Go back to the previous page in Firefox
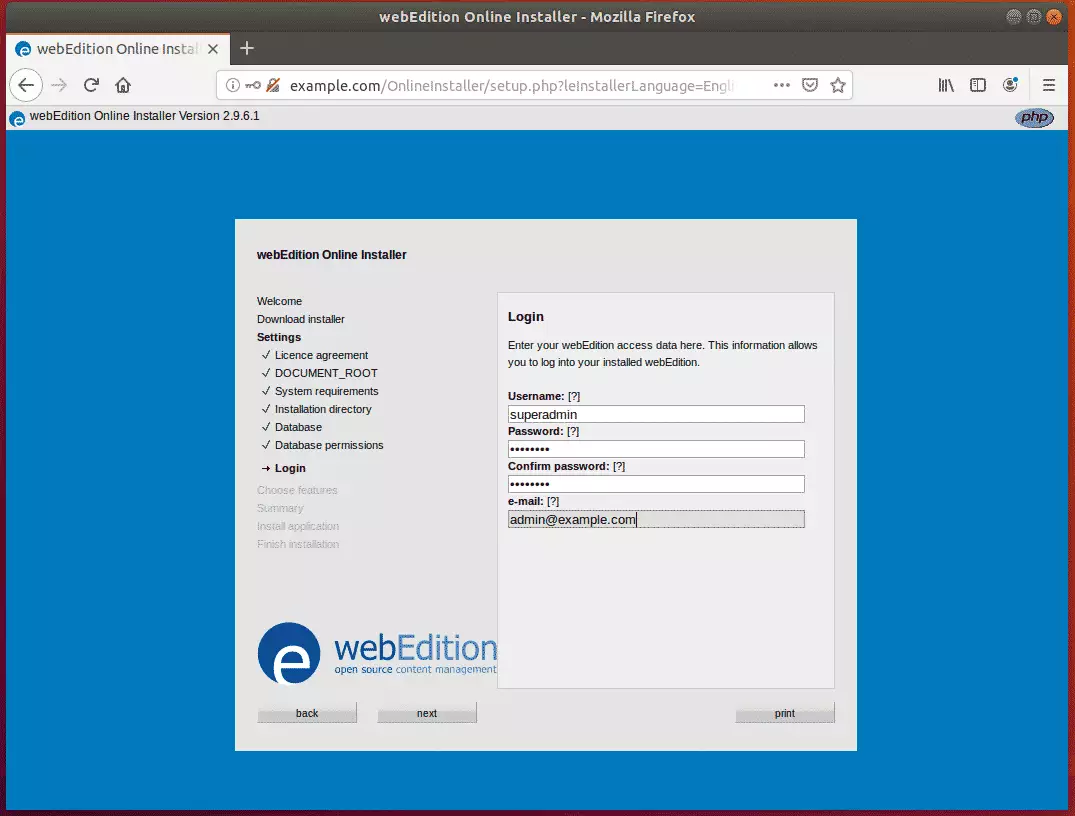 (26, 85)
